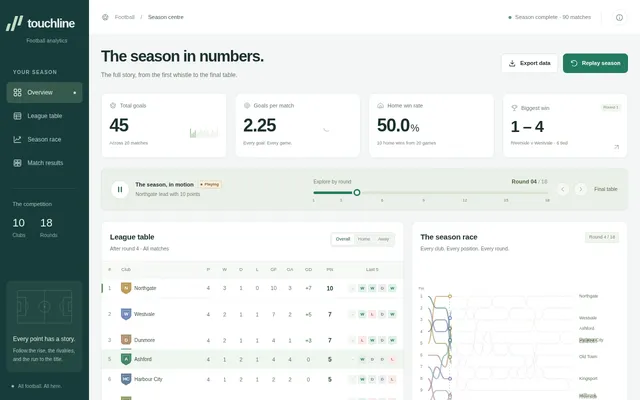The height and width of the screenshot is (400, 640).
Task: Click the Northgate race chart marker
Action: coord(450,296)
